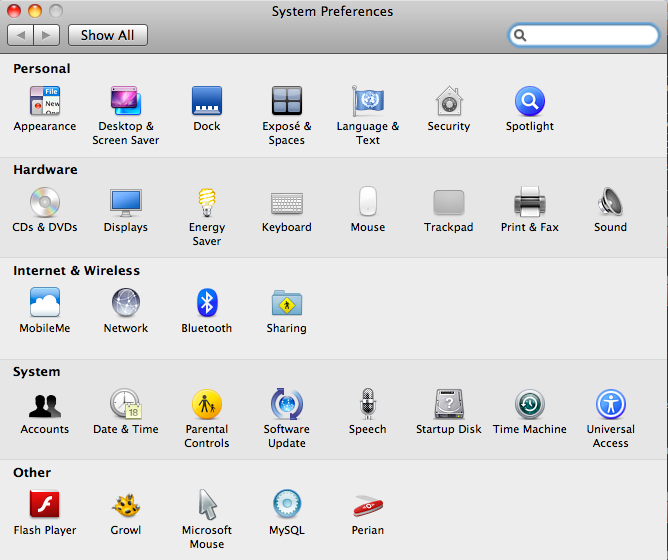Open Bluetooth settings
Screen dimensions: 668x560
(x=207, y=304)
